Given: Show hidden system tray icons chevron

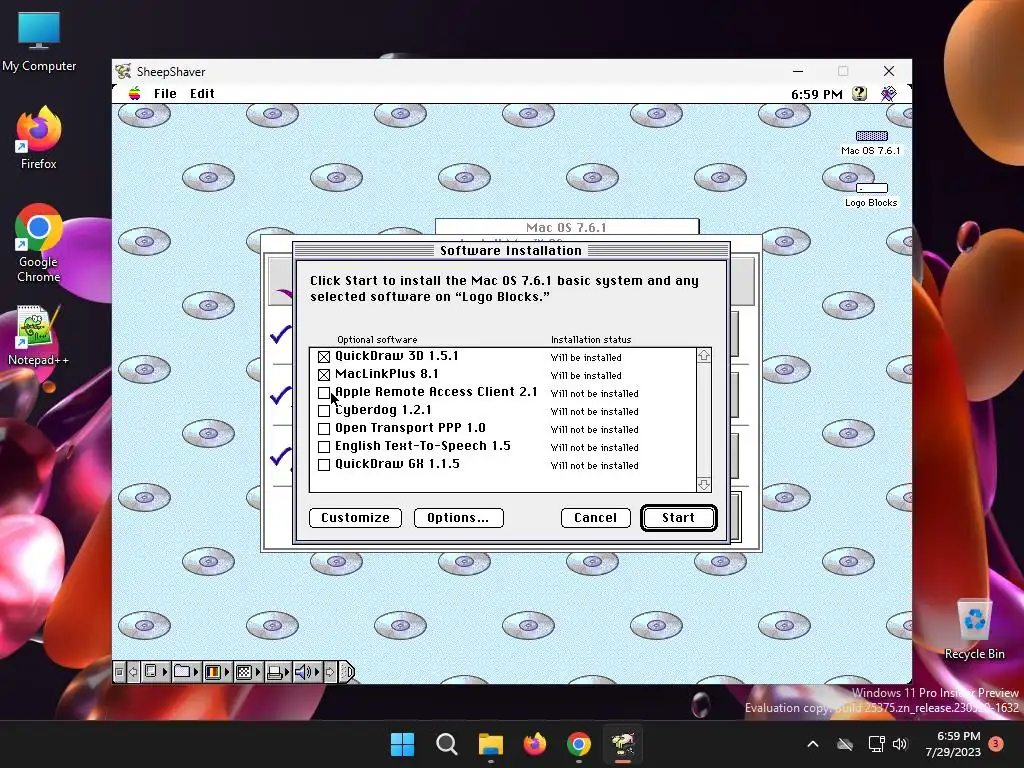Looking at the screenshot, I should pyautogui.click(x=813, y=744).
